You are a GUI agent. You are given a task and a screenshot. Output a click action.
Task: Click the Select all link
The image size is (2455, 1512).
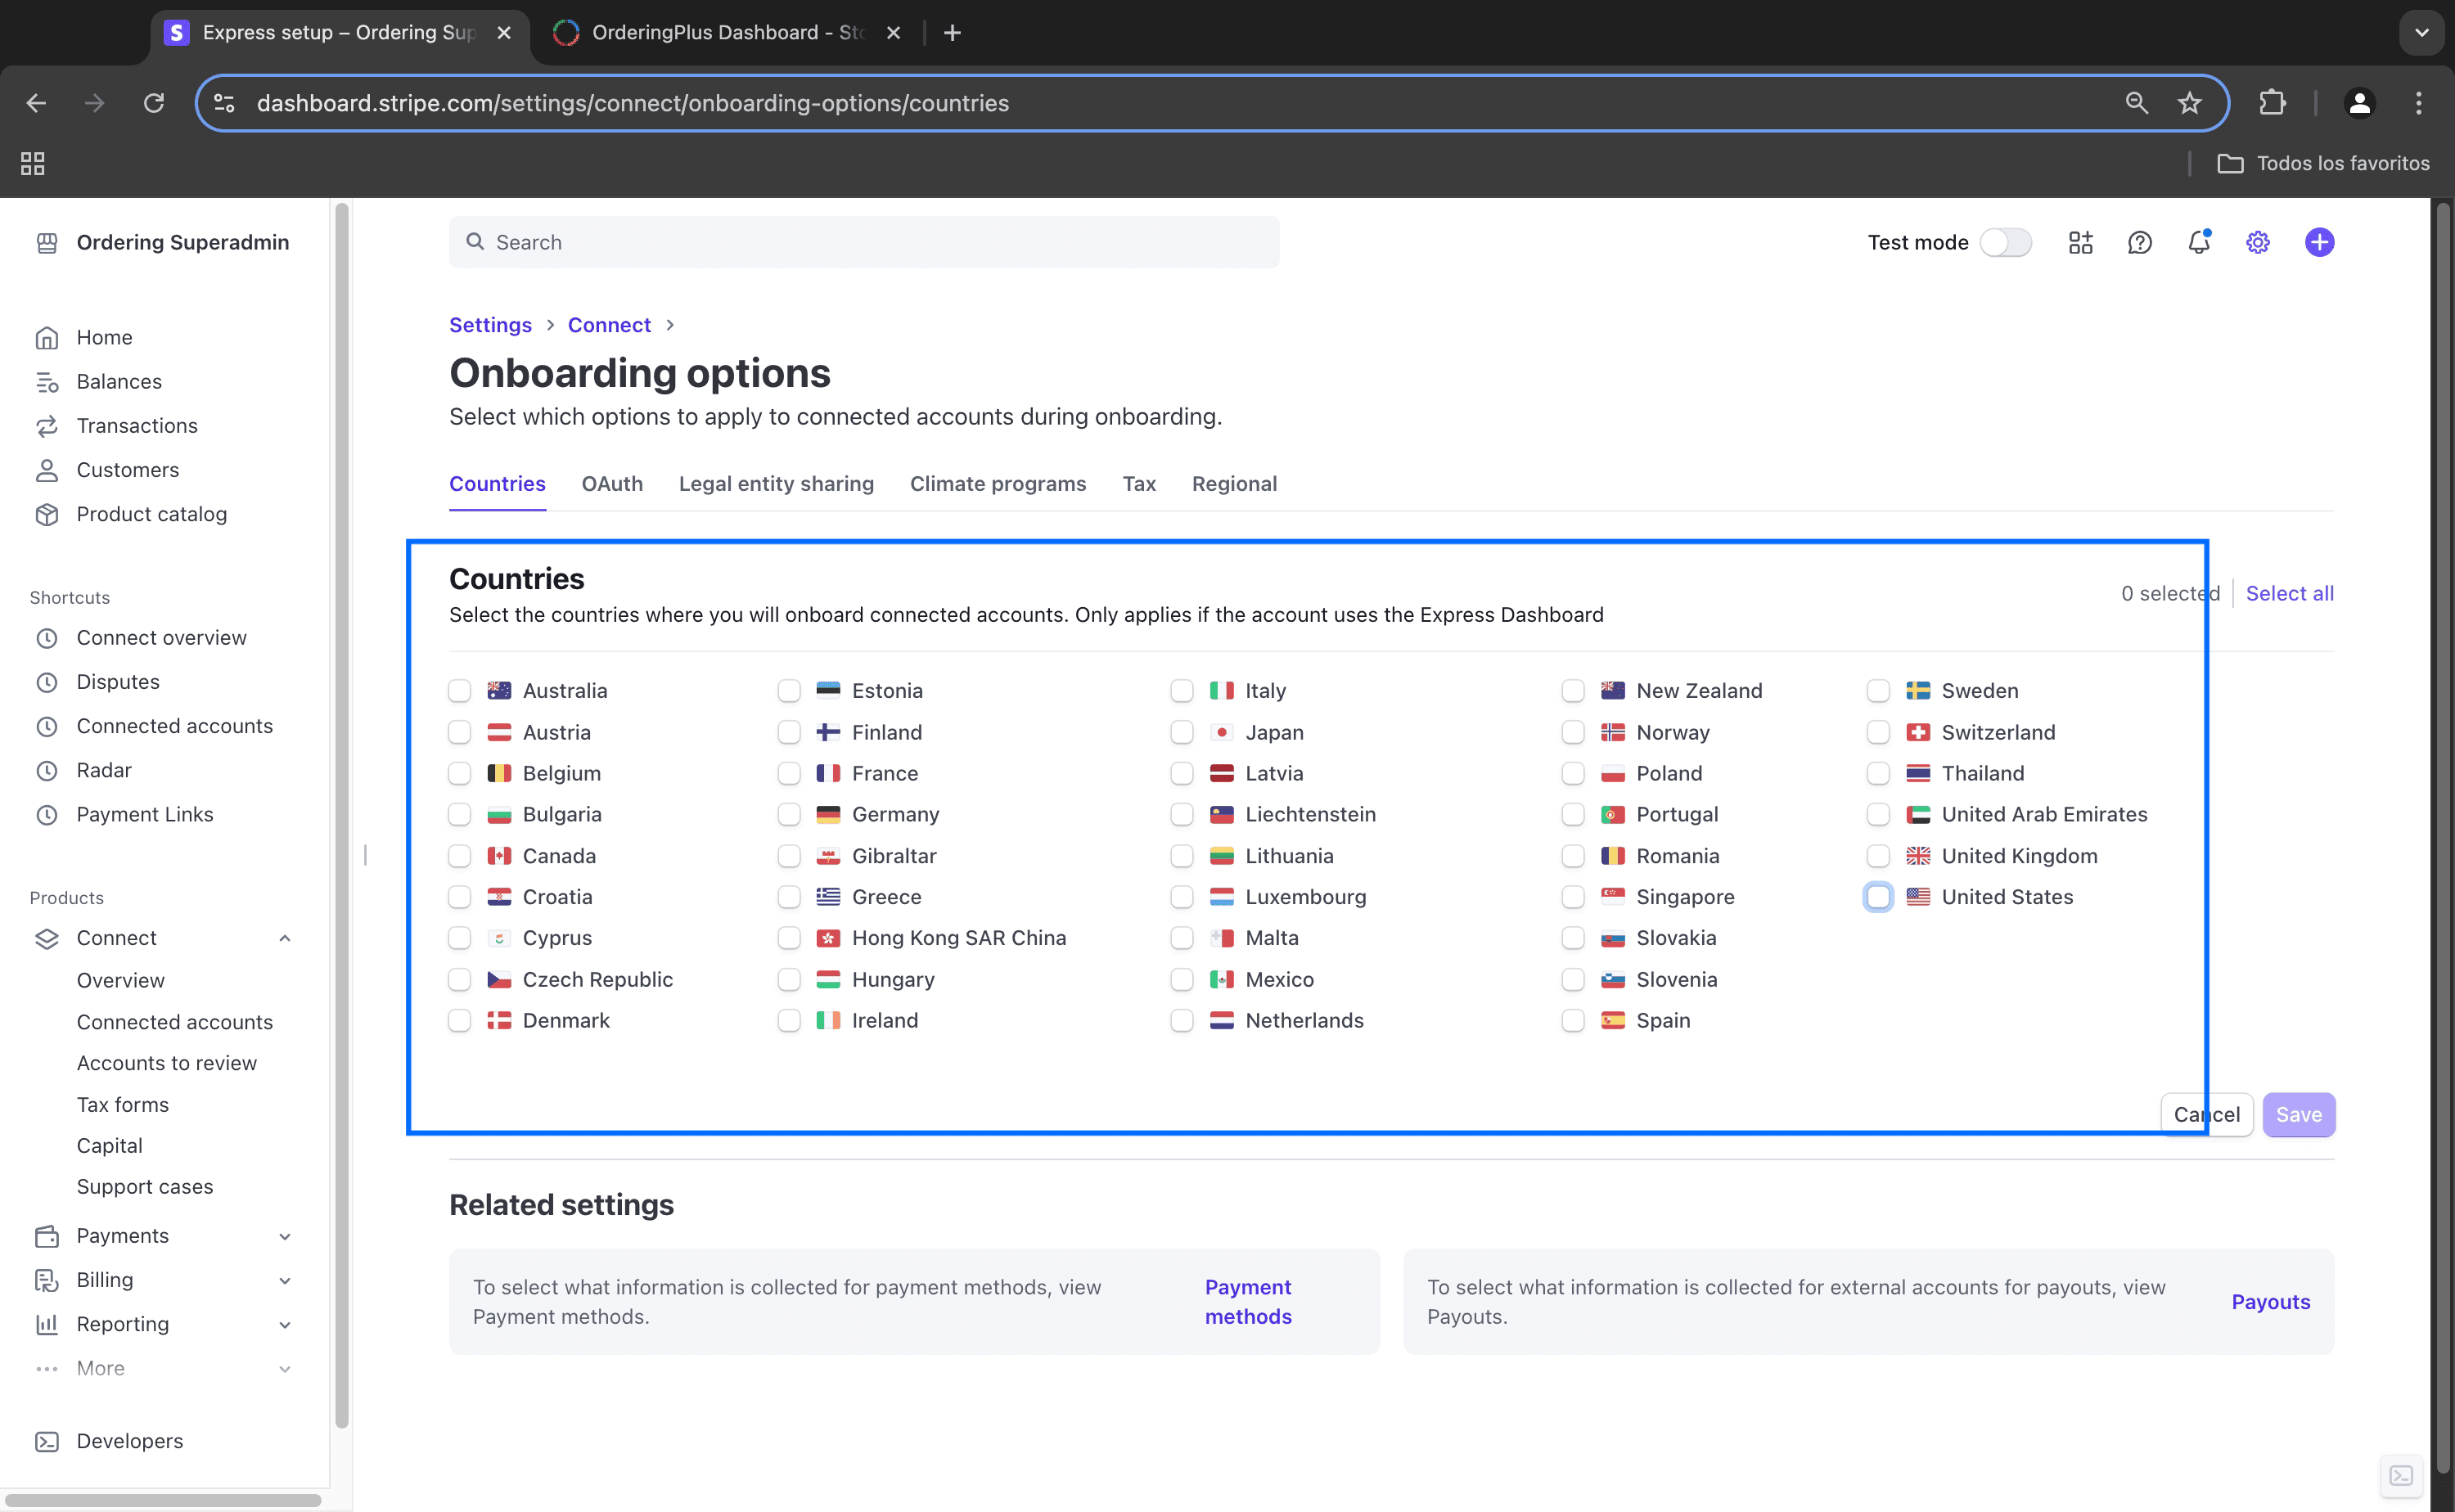click(2289, 593)
